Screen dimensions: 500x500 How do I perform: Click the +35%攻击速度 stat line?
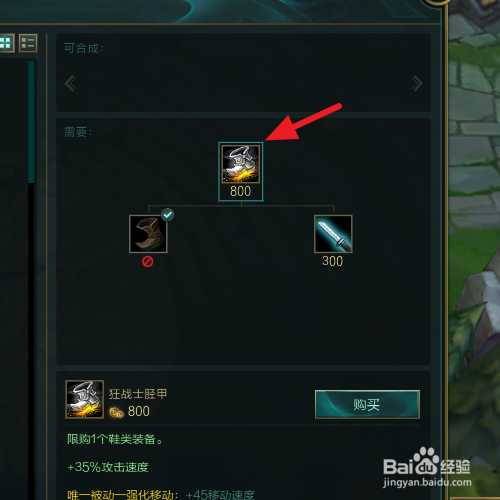(108, 467)
